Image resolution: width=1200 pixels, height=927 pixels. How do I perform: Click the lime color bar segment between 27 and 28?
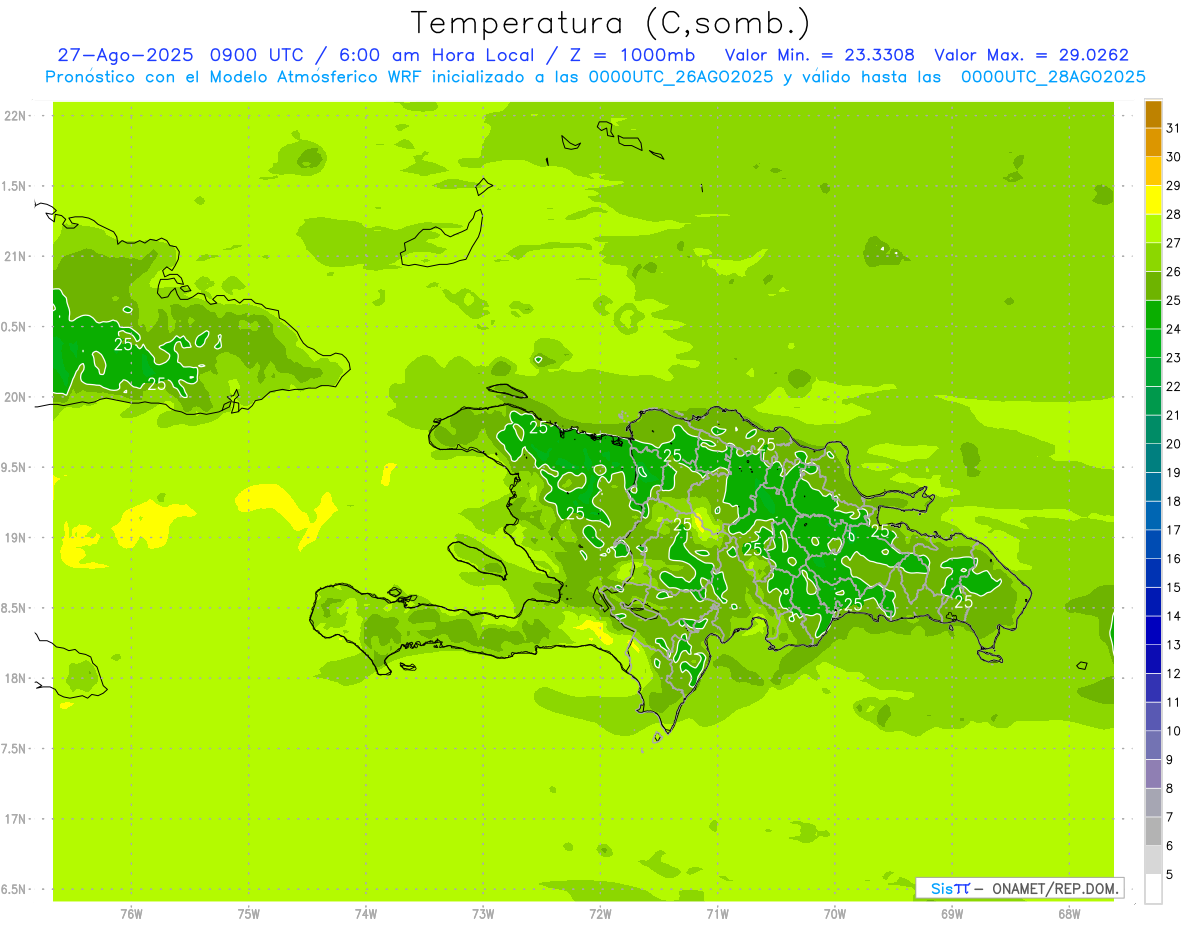[x=1153, y=229]
